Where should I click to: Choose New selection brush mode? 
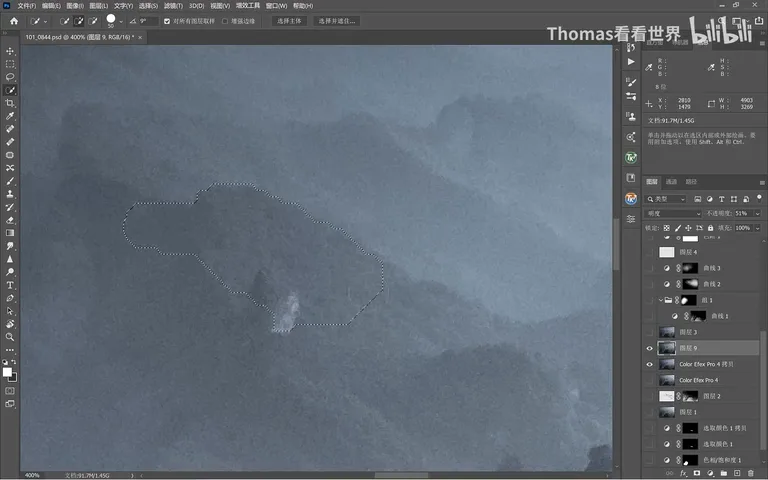point(65,21)
